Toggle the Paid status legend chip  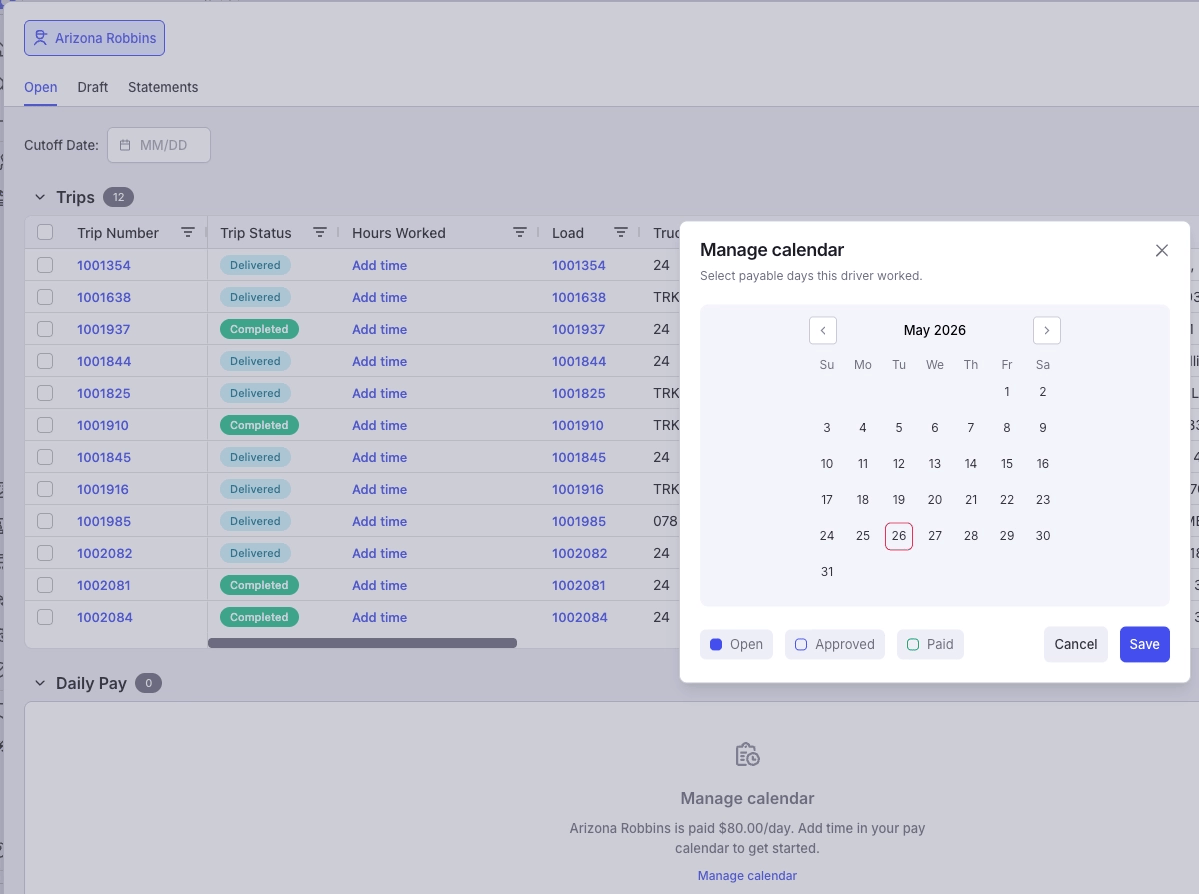click(930, 645)
